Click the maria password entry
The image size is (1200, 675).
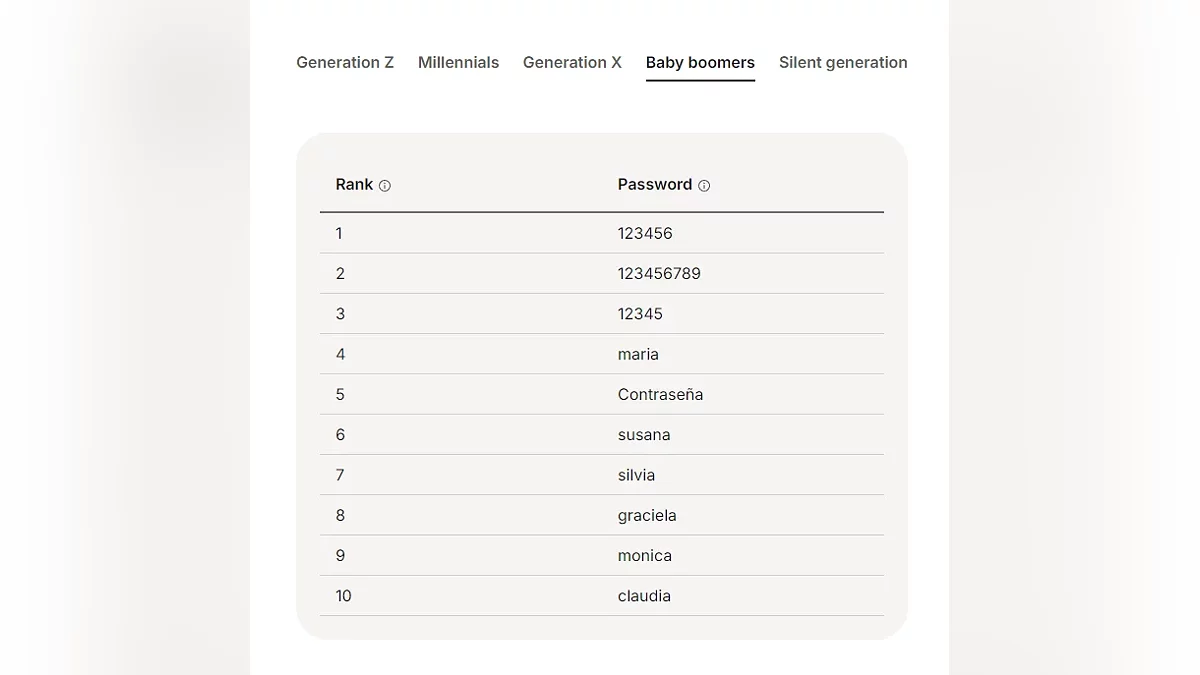click(x=638, y=354)
